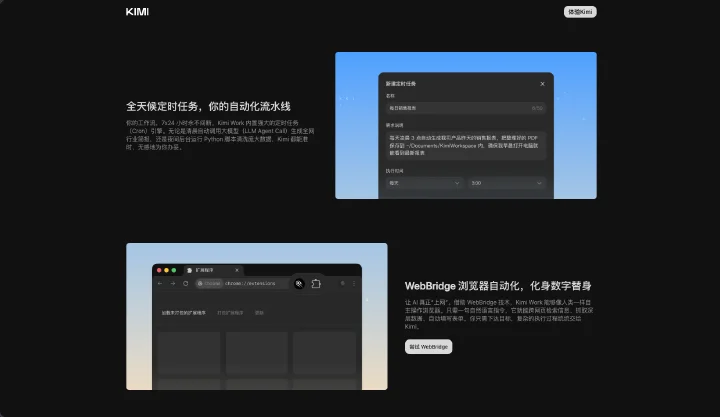The width and height of the screenshot is (720, 417).
Task: Click the chevron arrow of the time selector
Action: coord(539,183)
